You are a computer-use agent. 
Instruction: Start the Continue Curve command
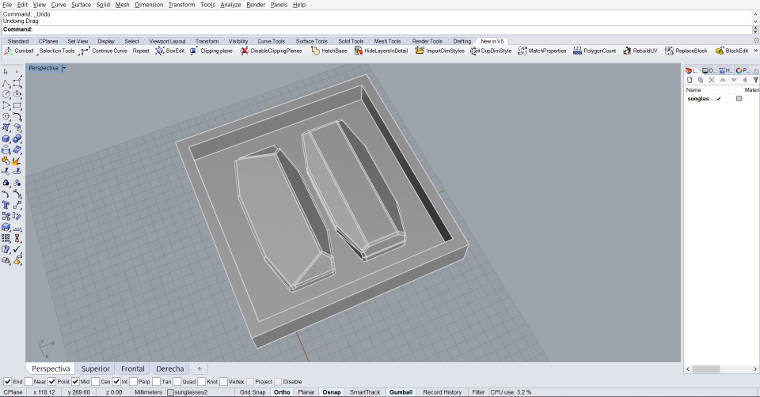(x=104, y=51)
